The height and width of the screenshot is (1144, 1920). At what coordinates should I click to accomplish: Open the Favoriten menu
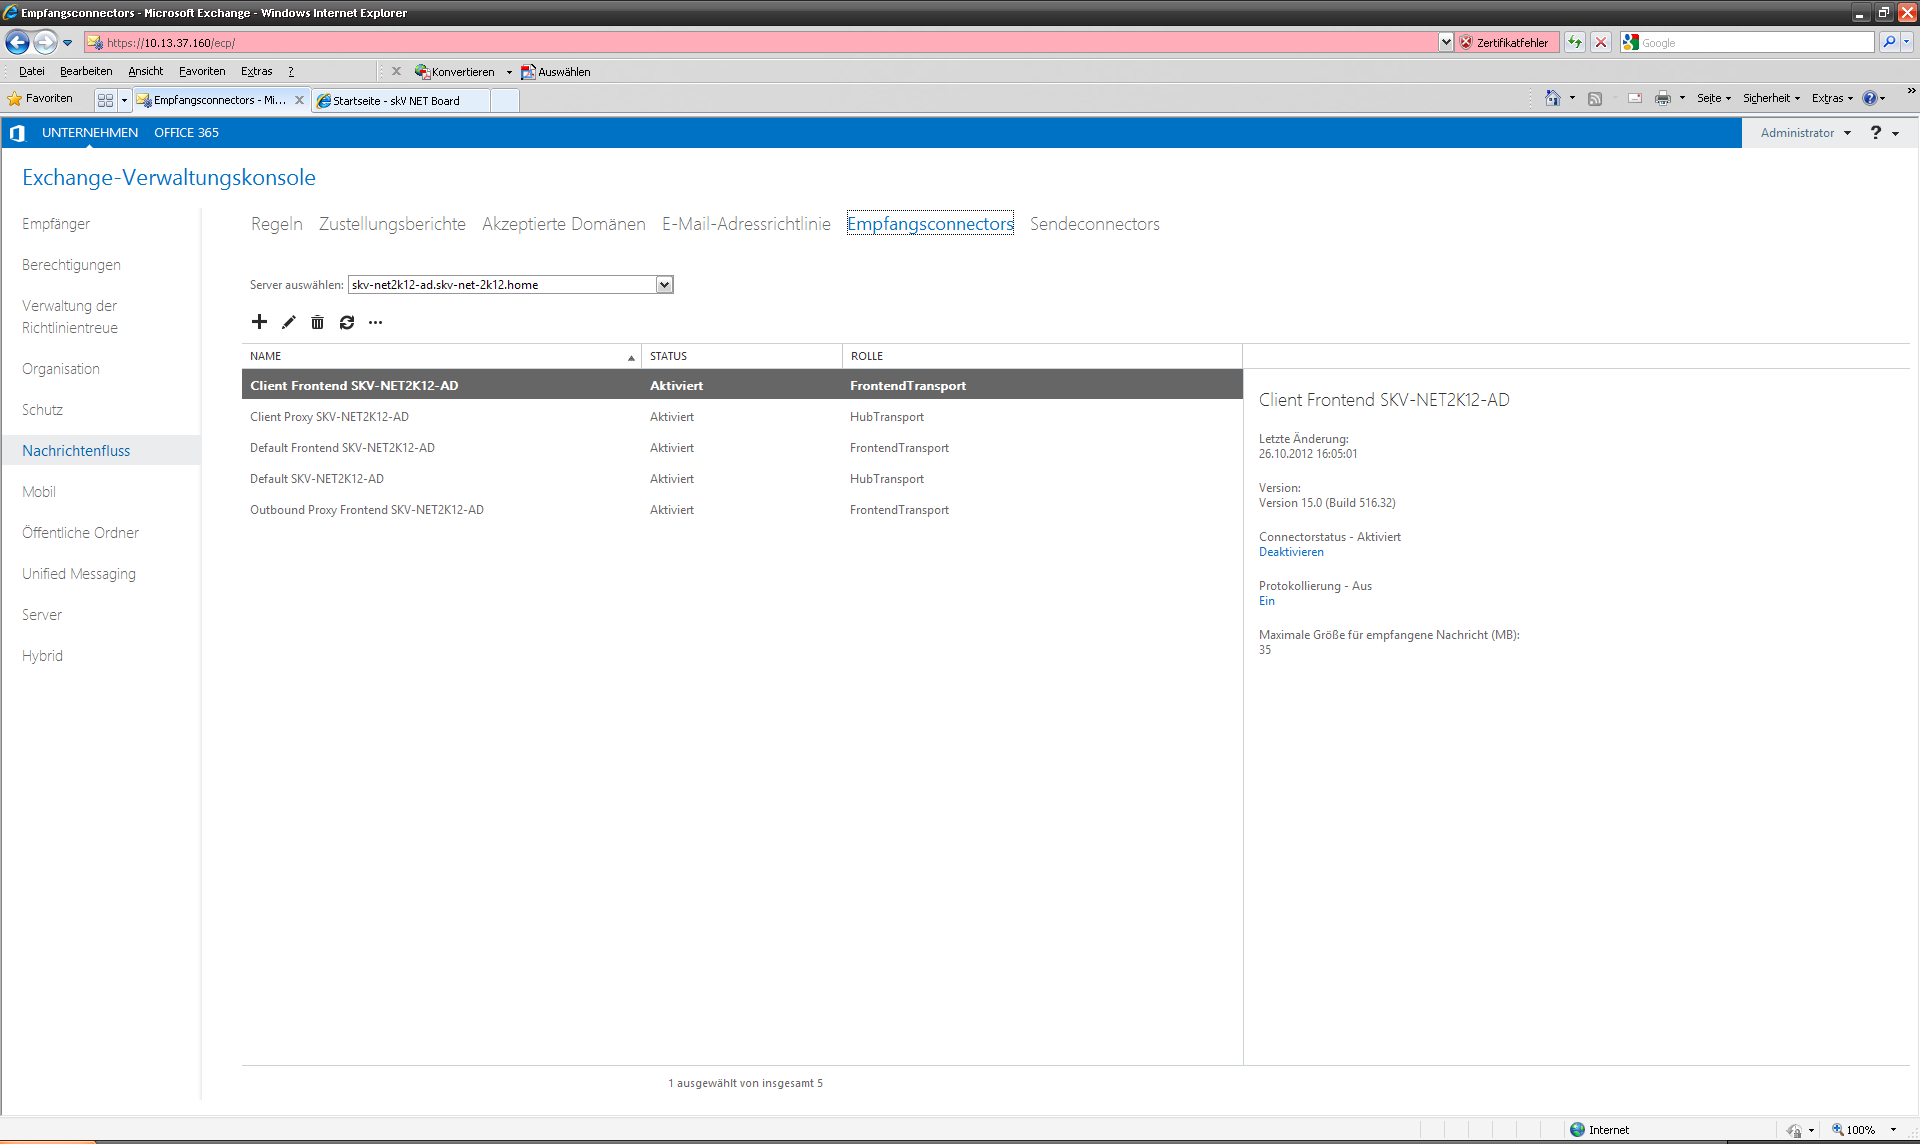[x=201, y=71]
